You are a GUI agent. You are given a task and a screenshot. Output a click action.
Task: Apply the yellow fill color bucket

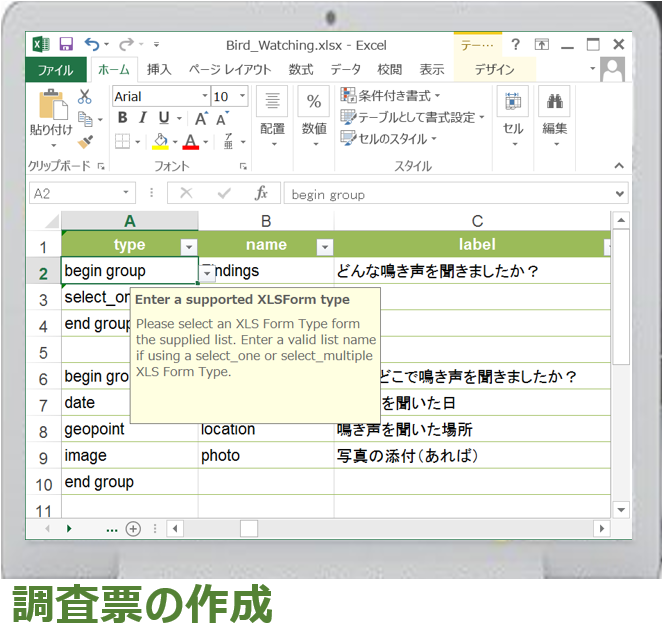point(160,141)
